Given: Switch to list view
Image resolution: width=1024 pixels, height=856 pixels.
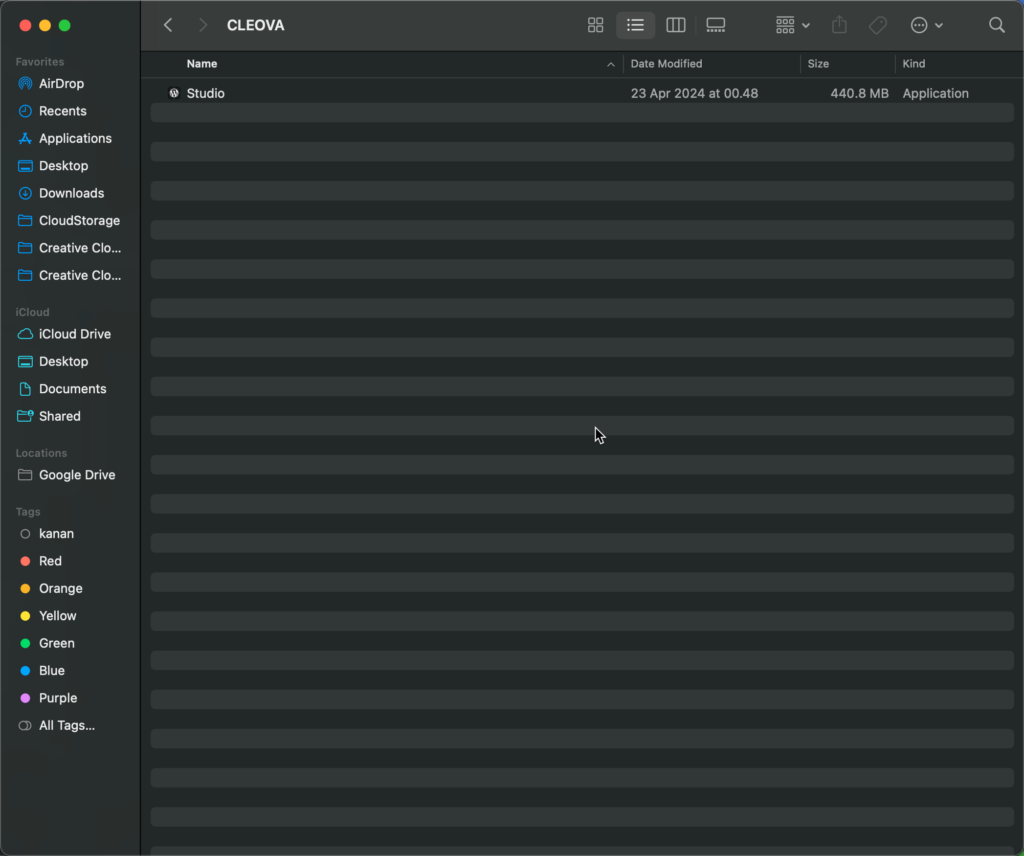Looking at the screenshot, I should (x=635, y=25).
